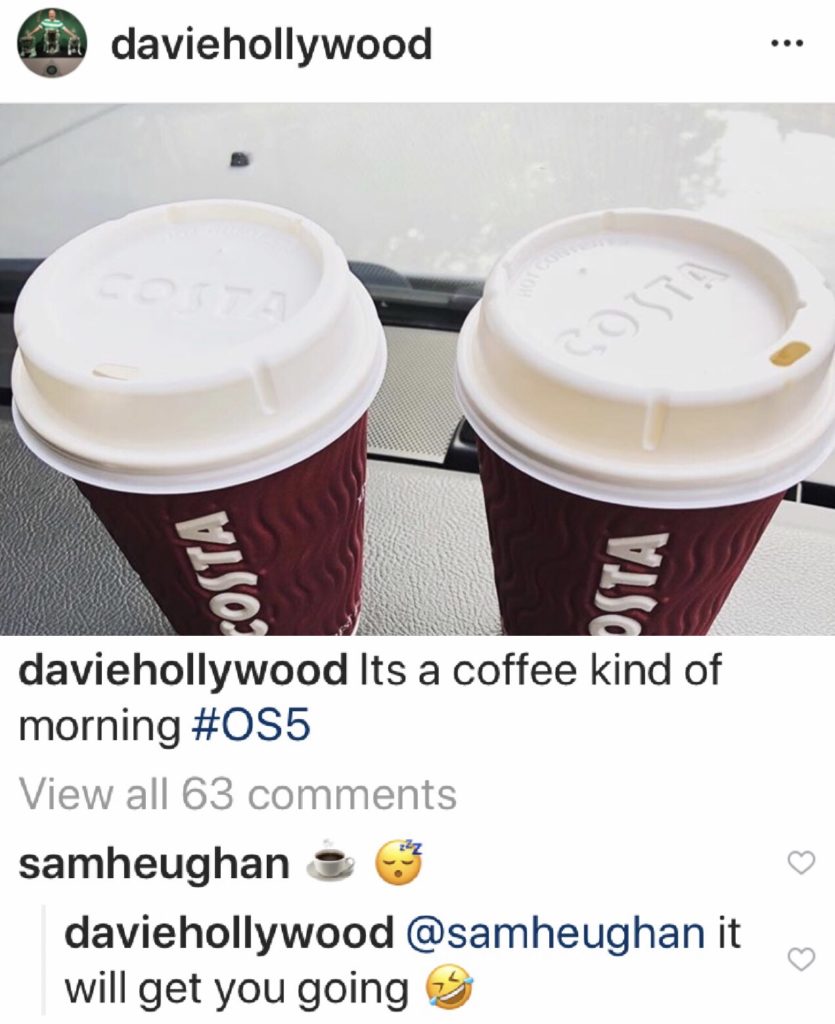Open the three-dot post options menu
Image resolution: width=835 pixels, height=1024 pixels.
click(x=788, y=44)
